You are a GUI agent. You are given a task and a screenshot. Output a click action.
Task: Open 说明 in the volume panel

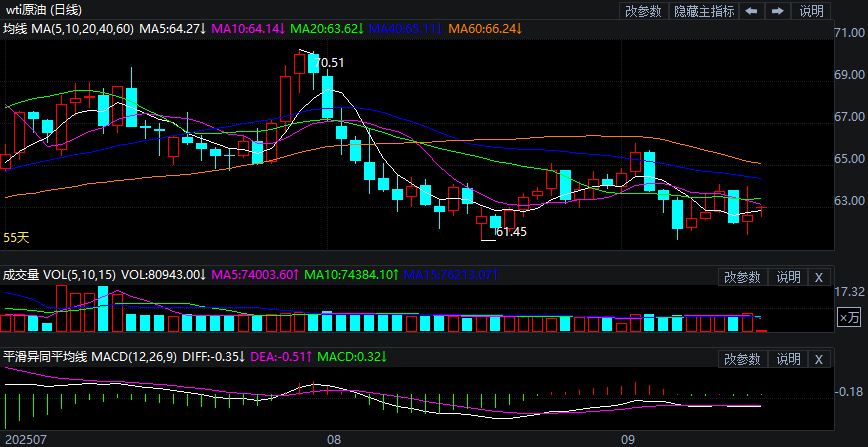click(788, 277)
